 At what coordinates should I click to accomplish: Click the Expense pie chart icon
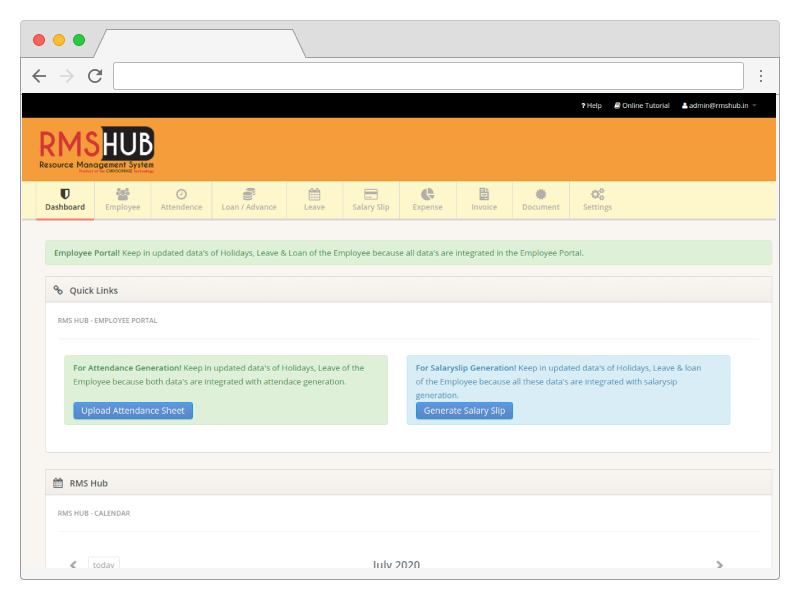pyautogui.click(x=428, y=194)
